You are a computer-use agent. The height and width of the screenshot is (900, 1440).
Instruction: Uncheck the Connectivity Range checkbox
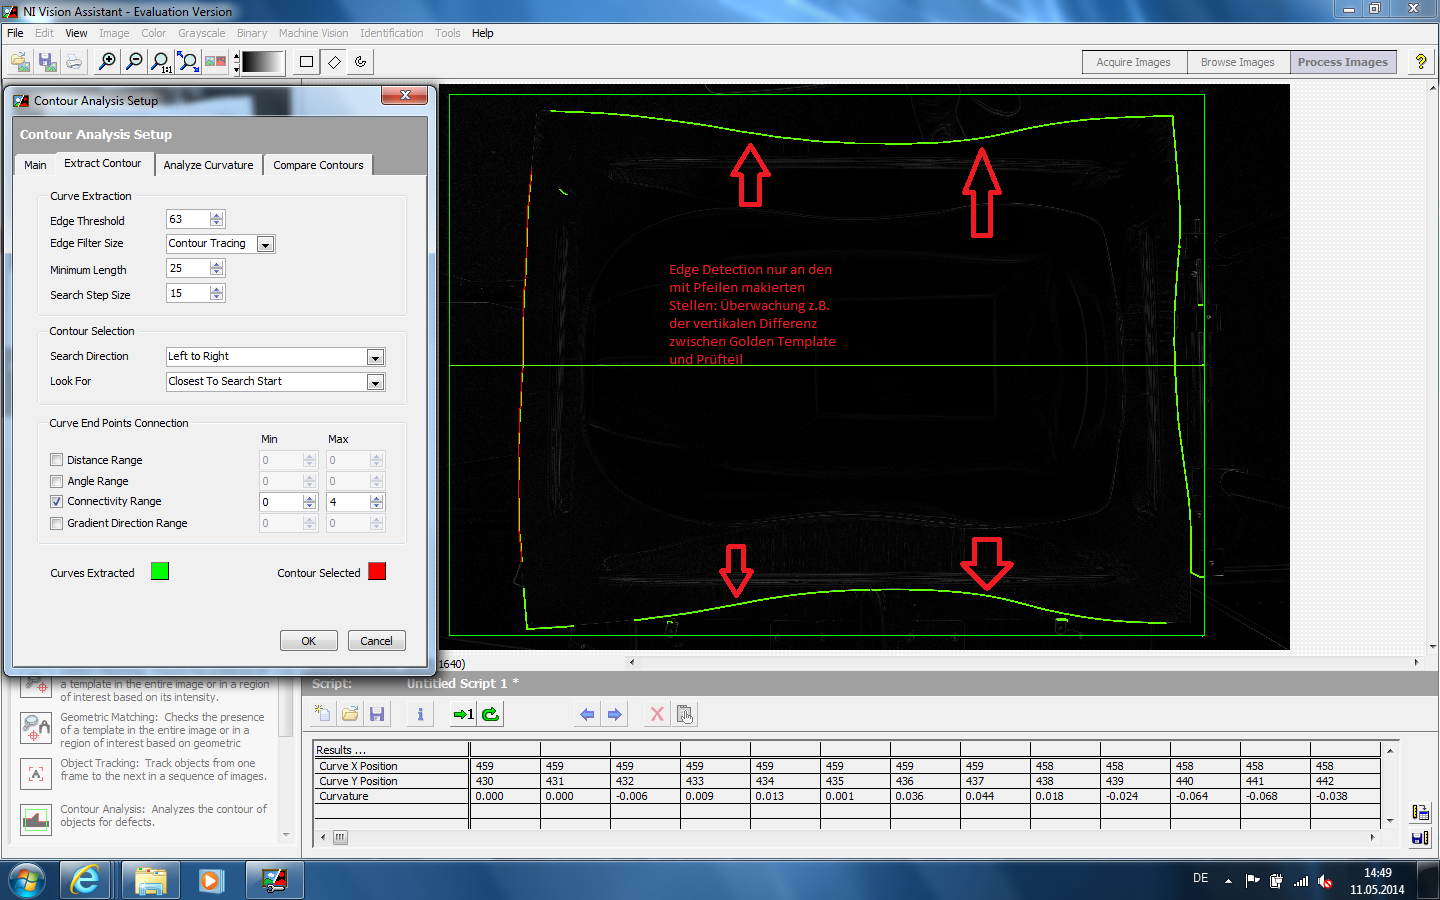(57, 502)
